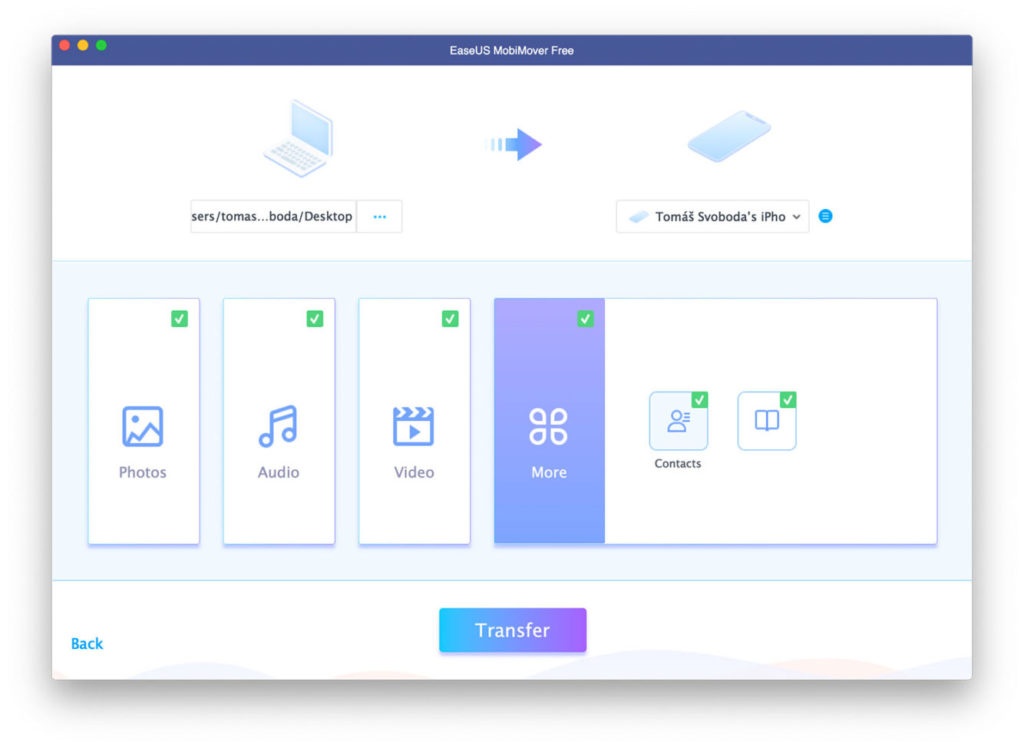The image size is (1024, 748).
Task: Click the iPhone destination illustration
Action: [729, 136]
